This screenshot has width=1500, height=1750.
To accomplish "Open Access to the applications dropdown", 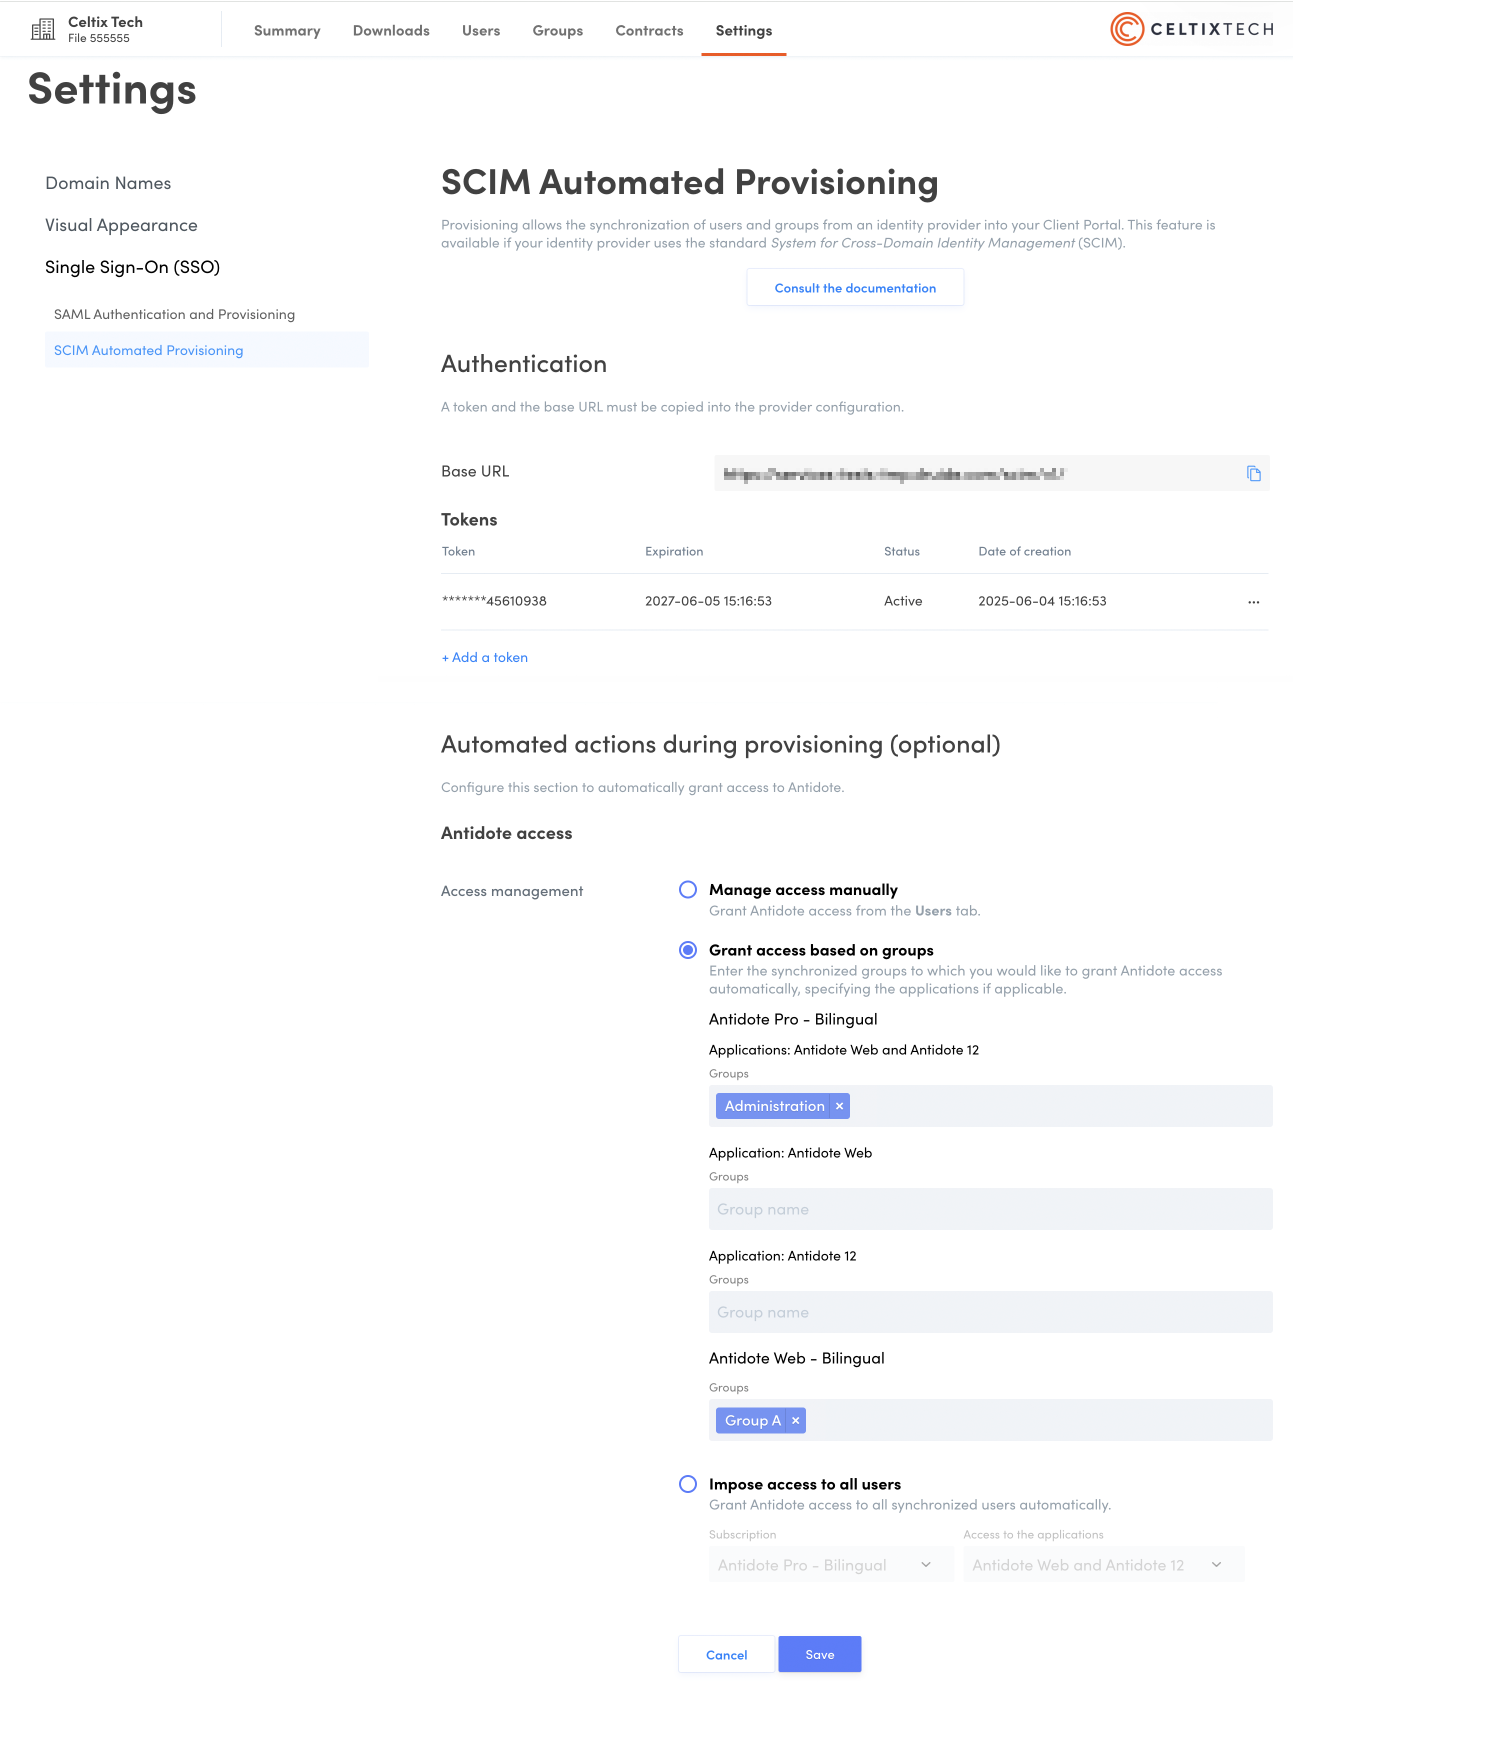I will pos(1102,1565).
